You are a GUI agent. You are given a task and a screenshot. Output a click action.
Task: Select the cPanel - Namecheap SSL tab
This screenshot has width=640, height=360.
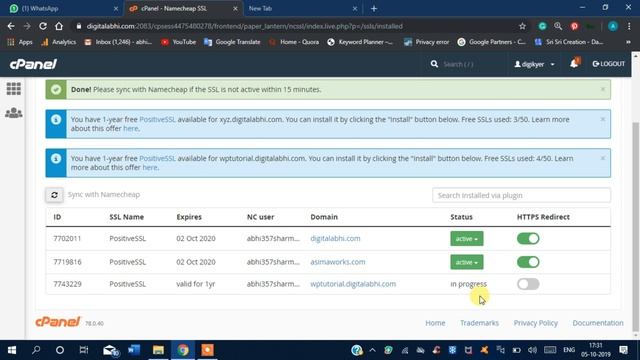point(182,8)
